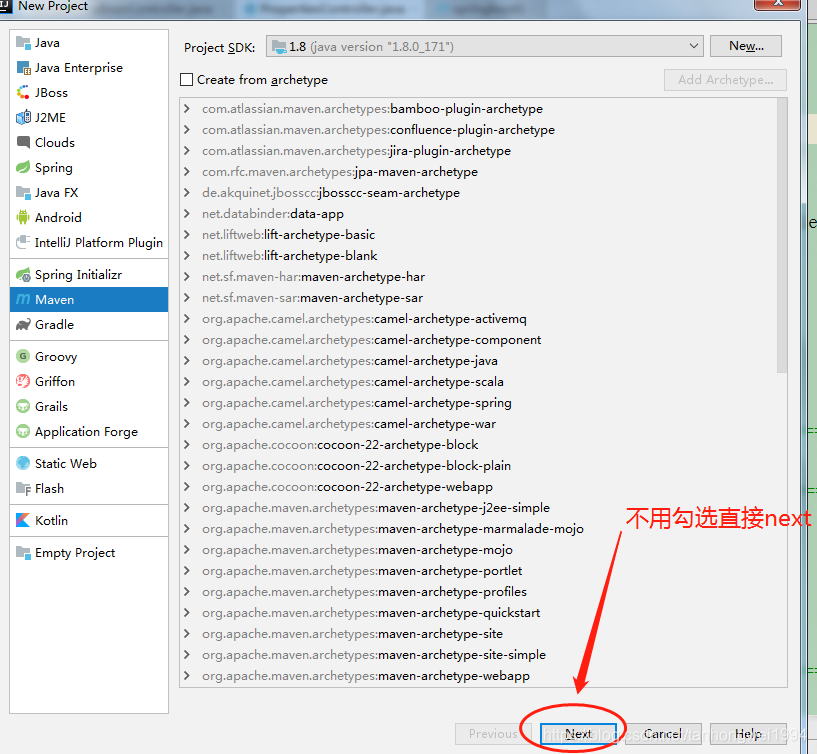Click the Next button
The width and height of the screenshot is (817, 754).
coord(578,734)
